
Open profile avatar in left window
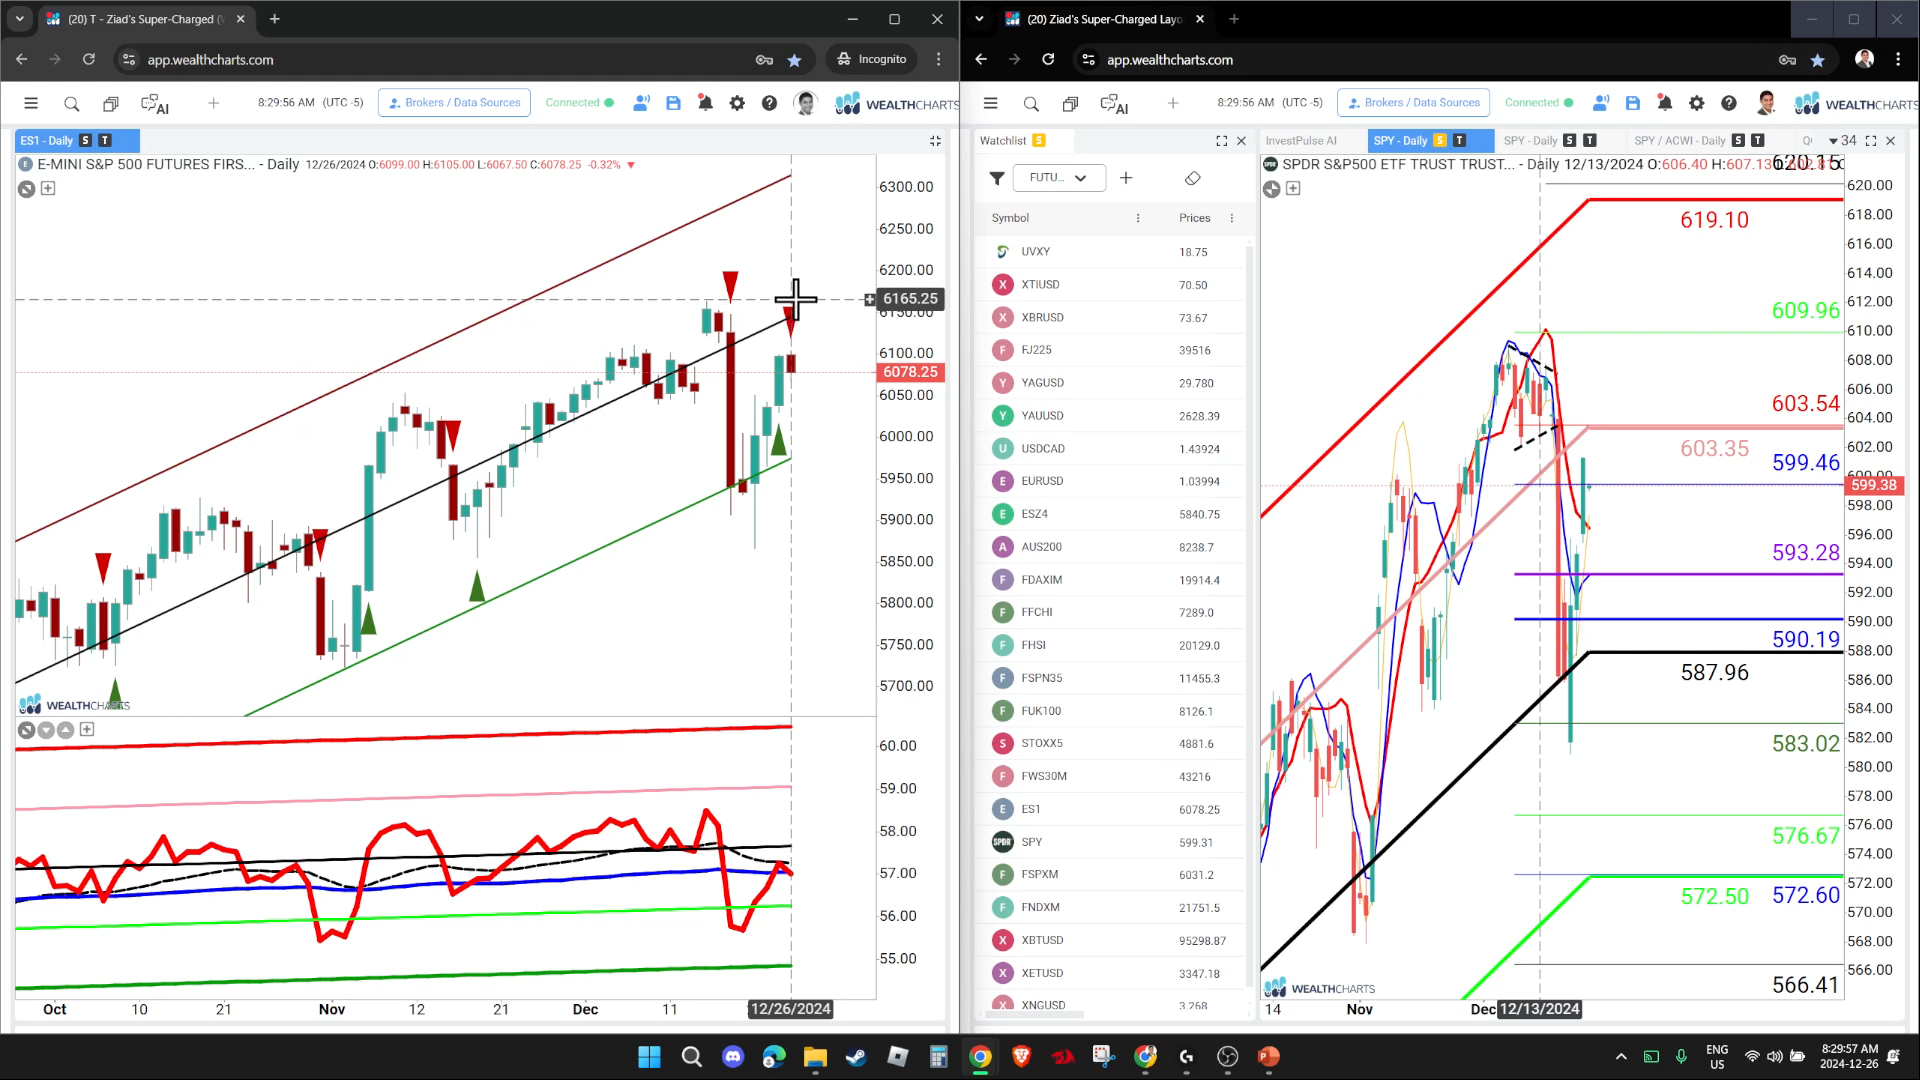805,103
